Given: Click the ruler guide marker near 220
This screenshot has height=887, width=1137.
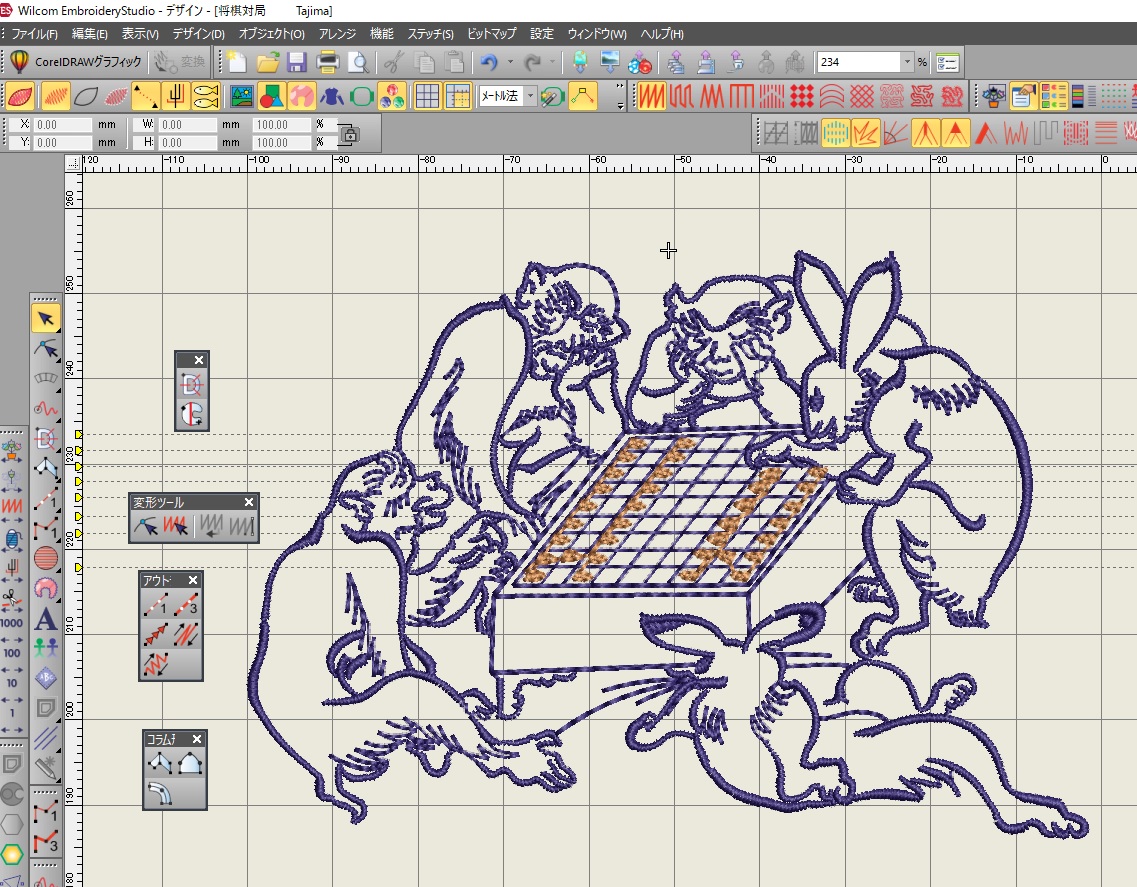Looking at the screenshot, I should [x=78, y=534].
